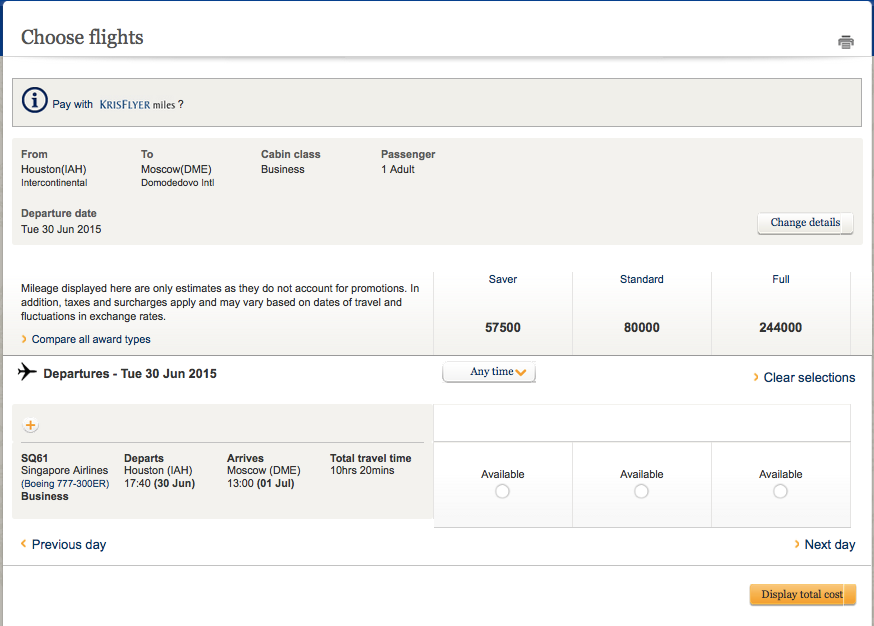This screenshot has height=626, width=874.
Task: Click the Moscow(DME) destination text
Action: [x=176, y=169]
